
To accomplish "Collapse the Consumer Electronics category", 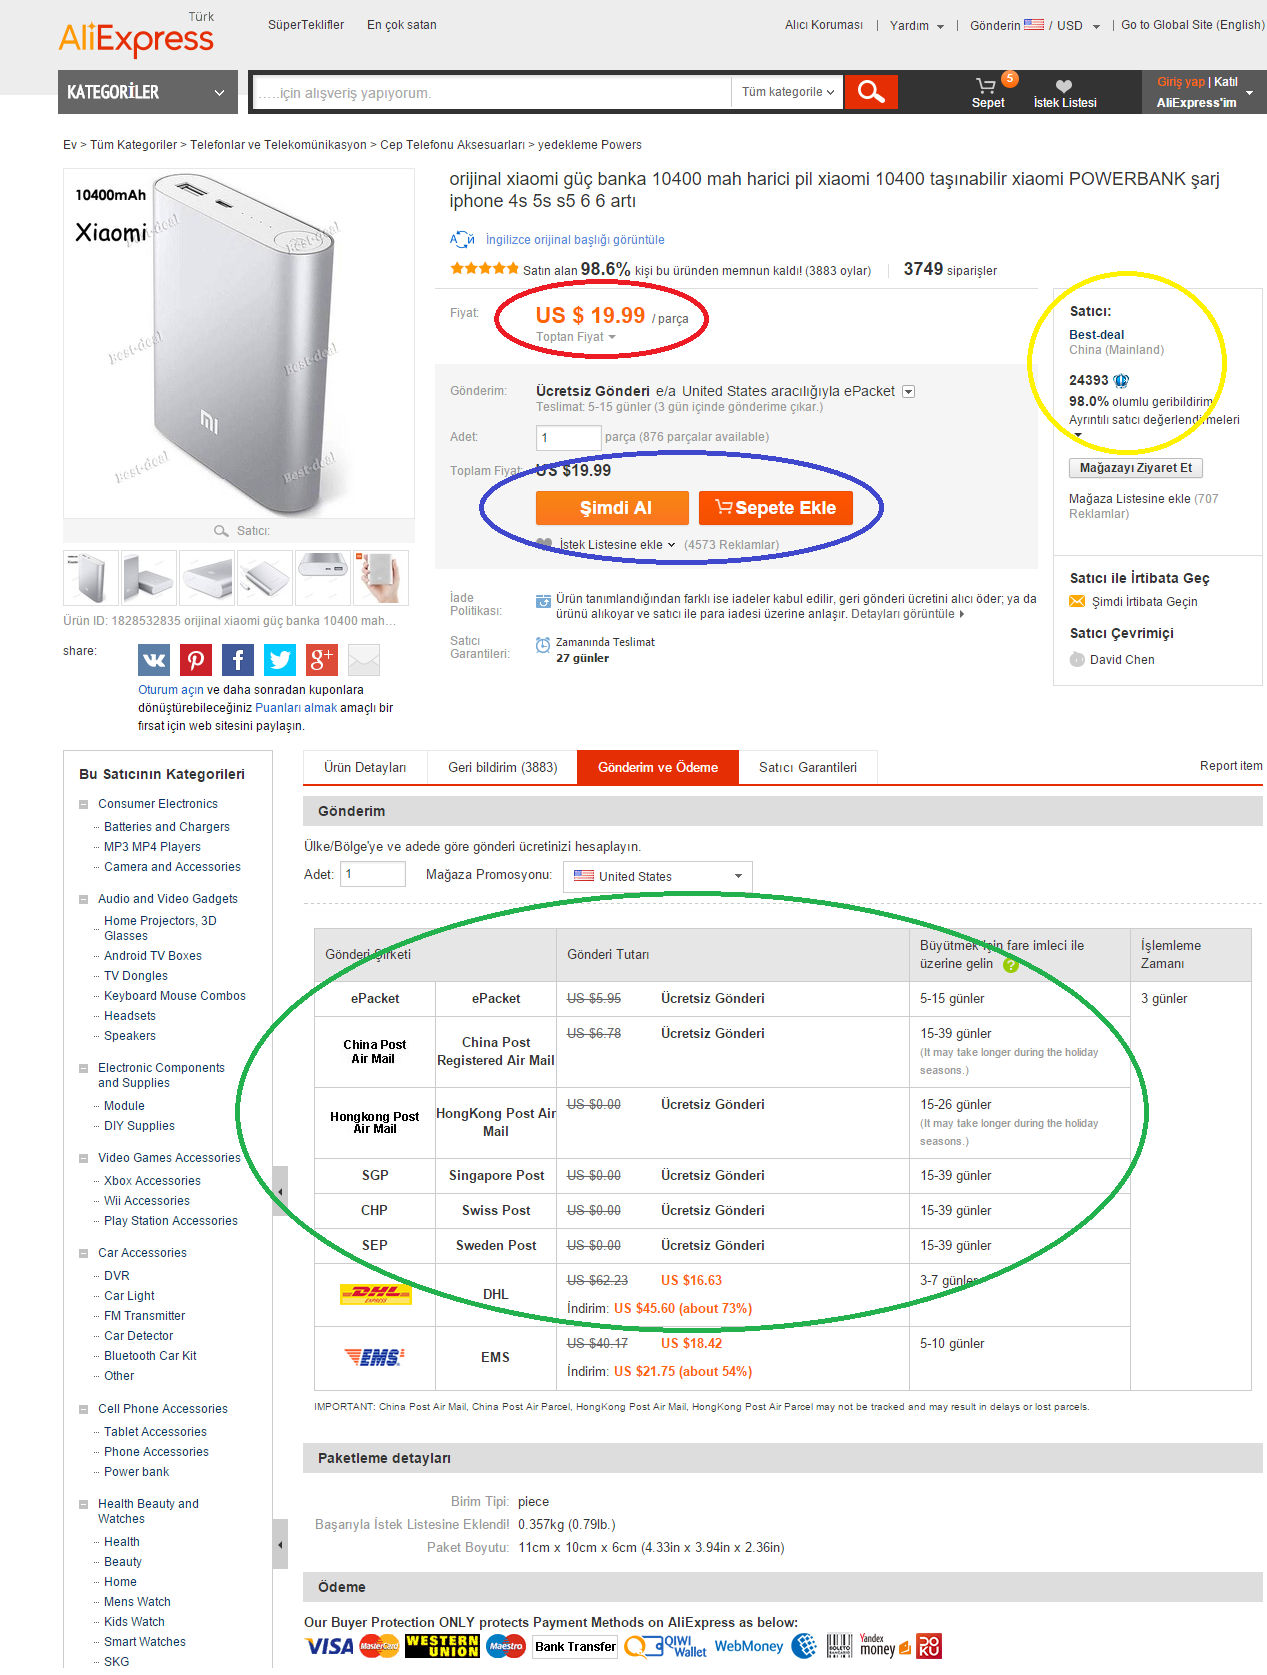I will (84, 804).
